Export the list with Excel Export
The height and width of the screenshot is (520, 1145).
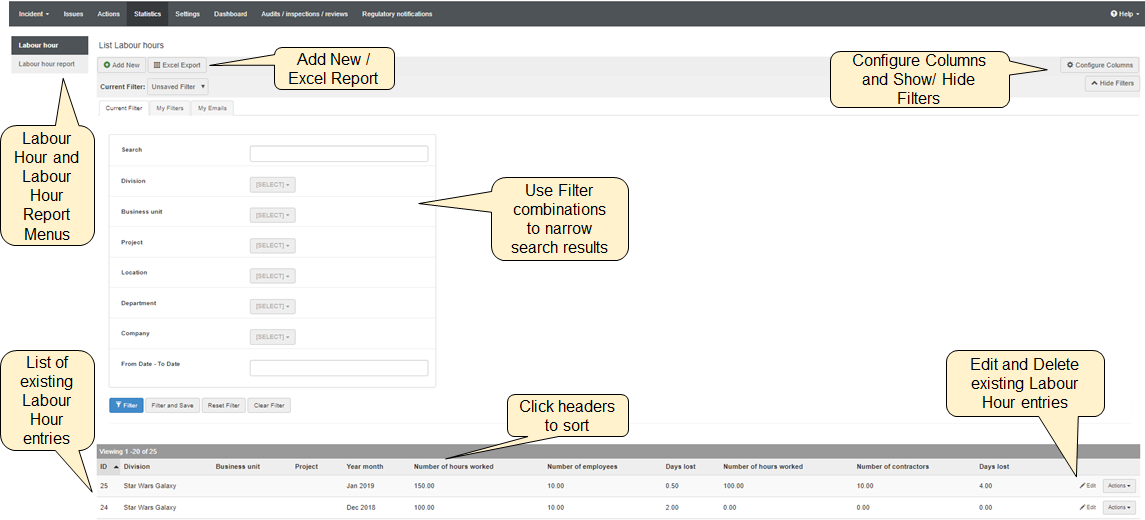[177, 65]
